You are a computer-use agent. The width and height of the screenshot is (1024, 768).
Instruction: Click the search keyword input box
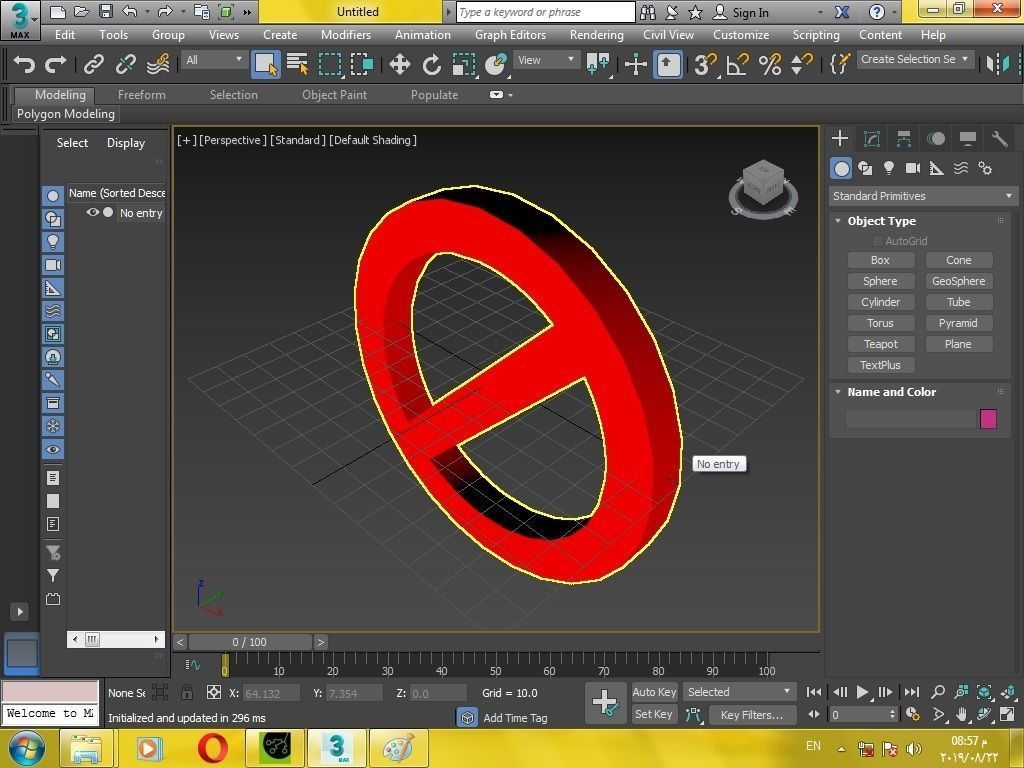tap(545, 12)
